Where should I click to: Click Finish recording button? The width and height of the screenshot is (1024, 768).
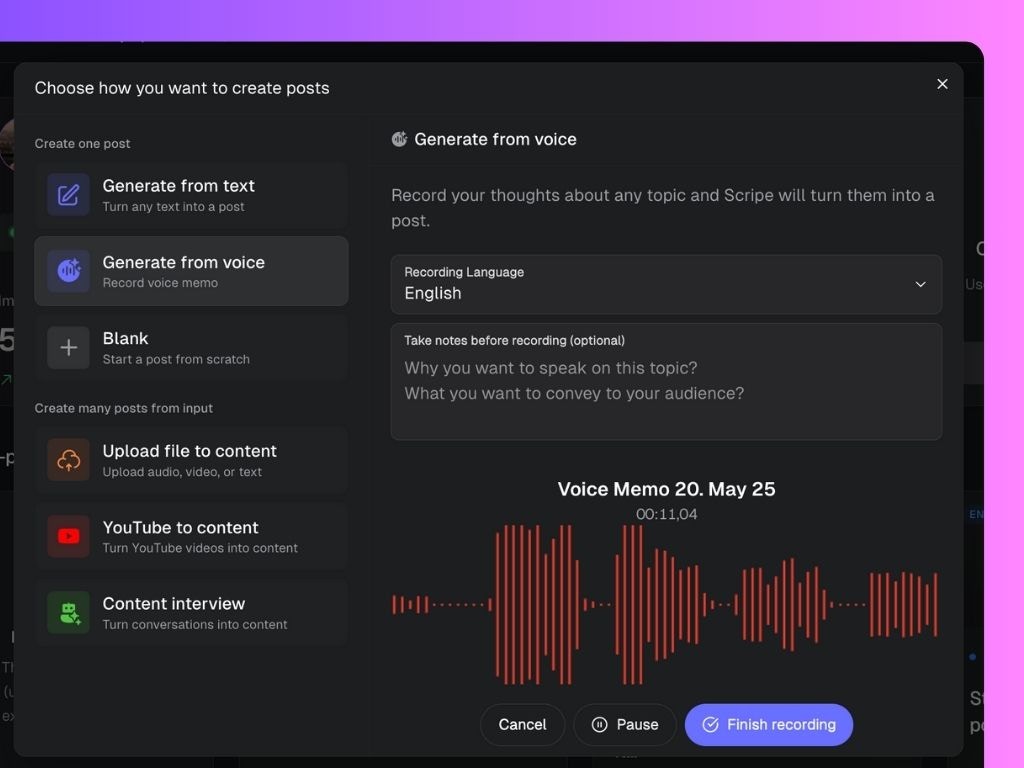(x=769, y=724)
